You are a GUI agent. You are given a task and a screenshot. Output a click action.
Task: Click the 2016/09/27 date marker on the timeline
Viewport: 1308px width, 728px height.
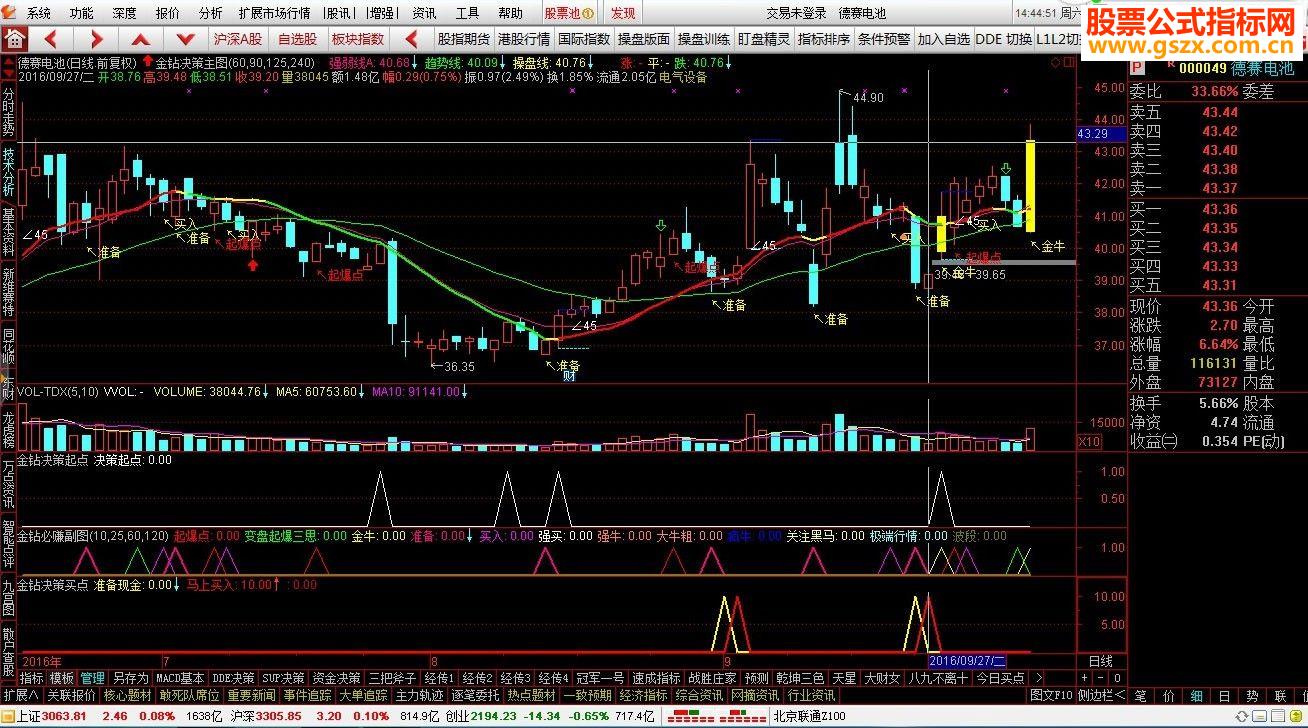[x=968, y=661]
